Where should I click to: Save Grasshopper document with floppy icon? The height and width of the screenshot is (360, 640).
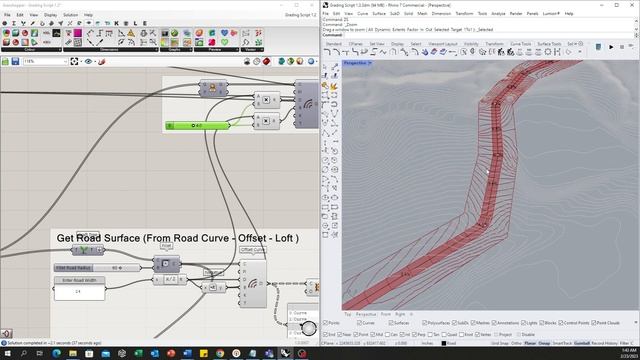[16, 62]
